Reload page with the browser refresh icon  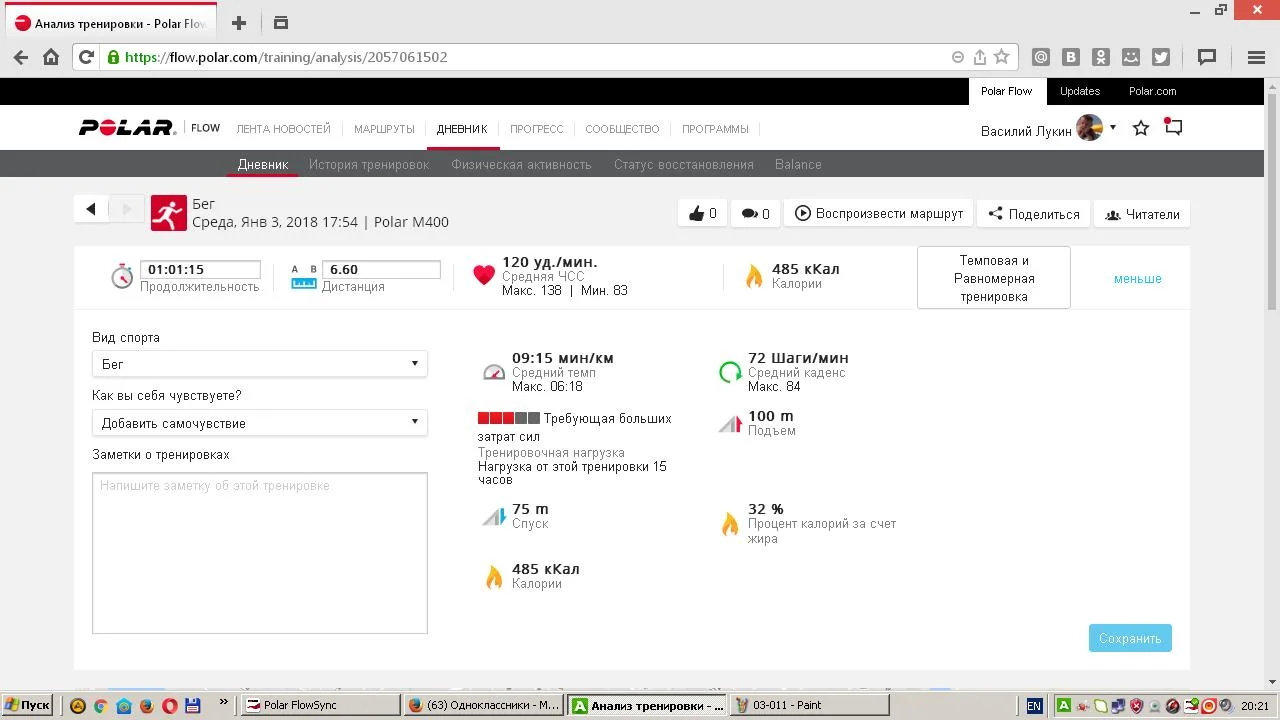click(x=87, y=57)
